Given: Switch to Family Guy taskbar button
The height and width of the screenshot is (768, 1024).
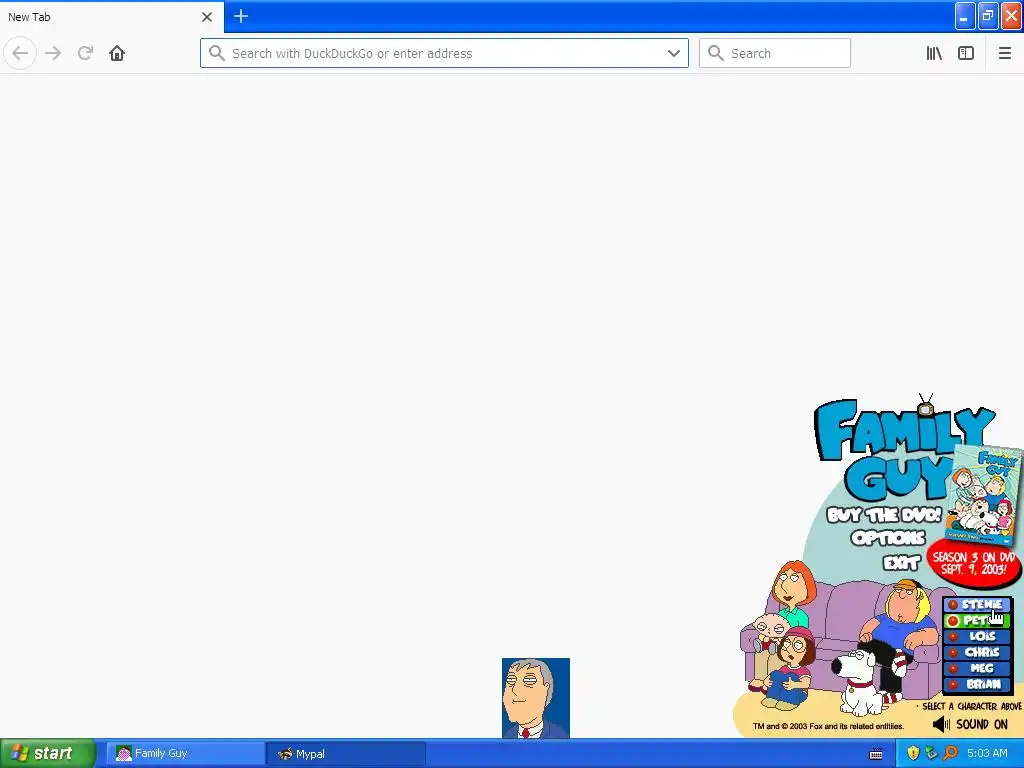Looking at the screenshot, I should pyautogui.click(x=185, y=754).
